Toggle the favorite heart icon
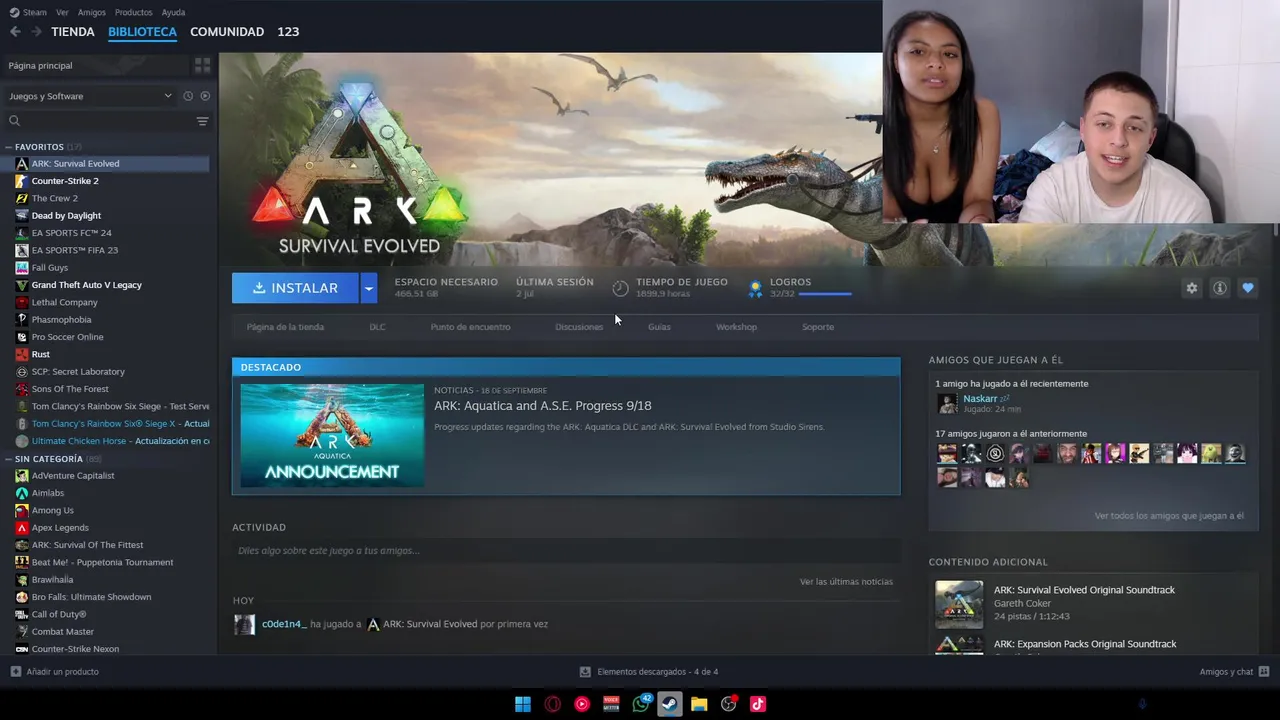Viewport: 1280px width, 720px height. [x=1248, y=288]
